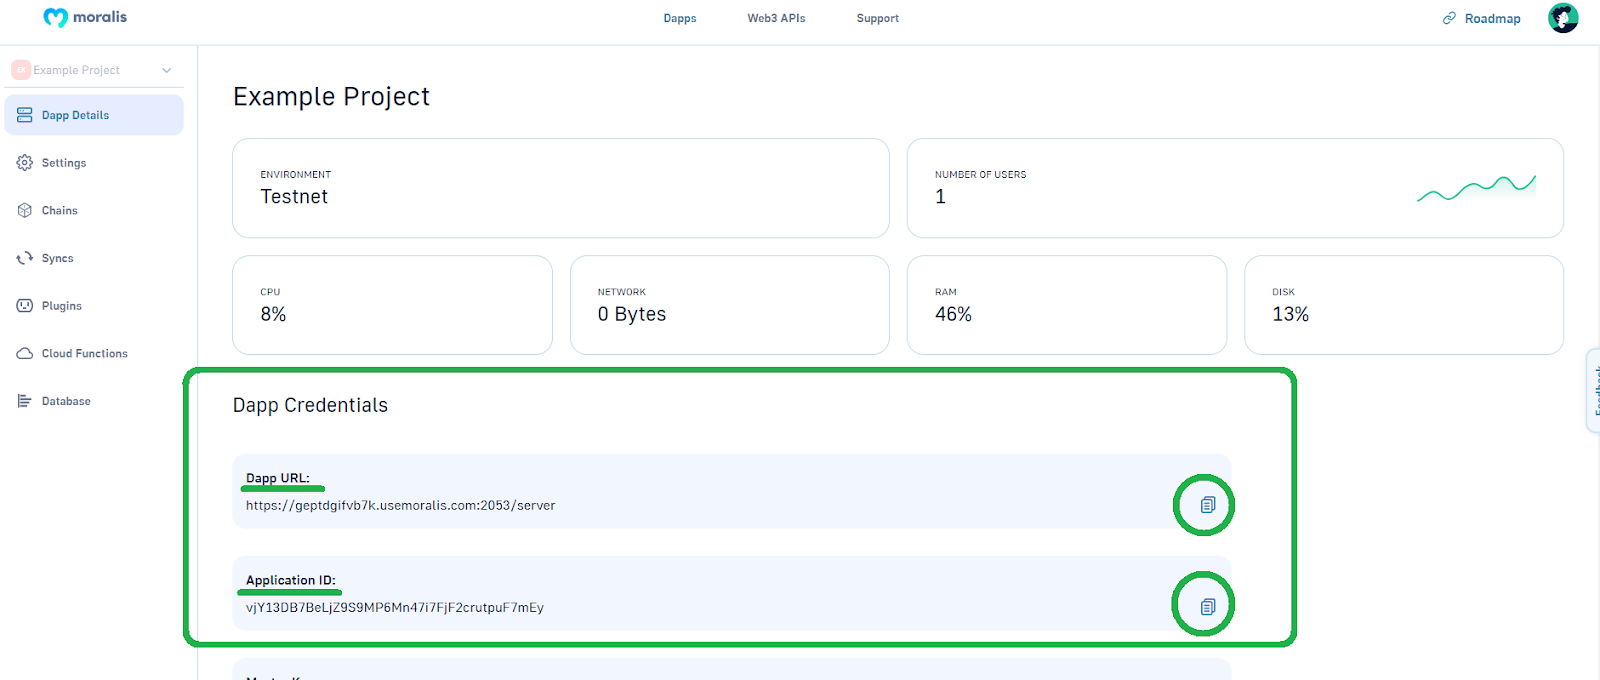Click the CPU 8% value

(273, 314)
